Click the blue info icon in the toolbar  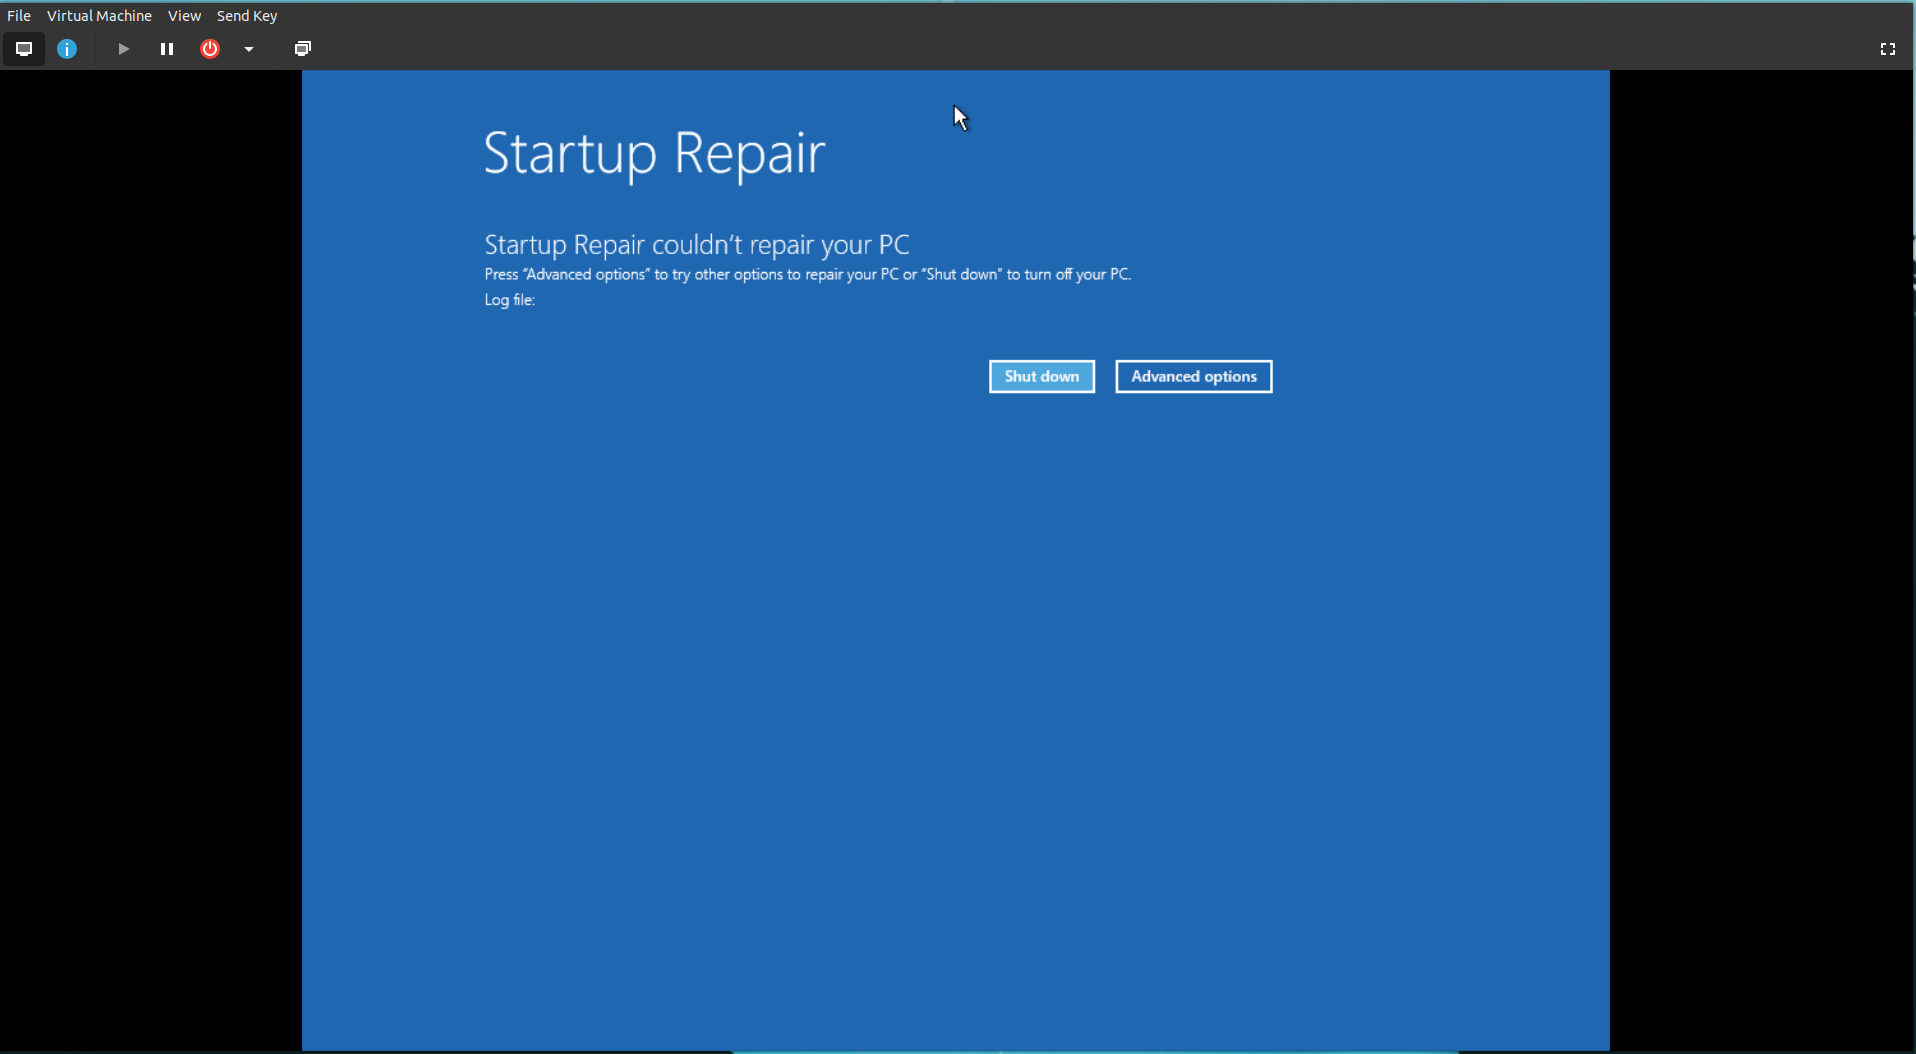coord(66,49)
